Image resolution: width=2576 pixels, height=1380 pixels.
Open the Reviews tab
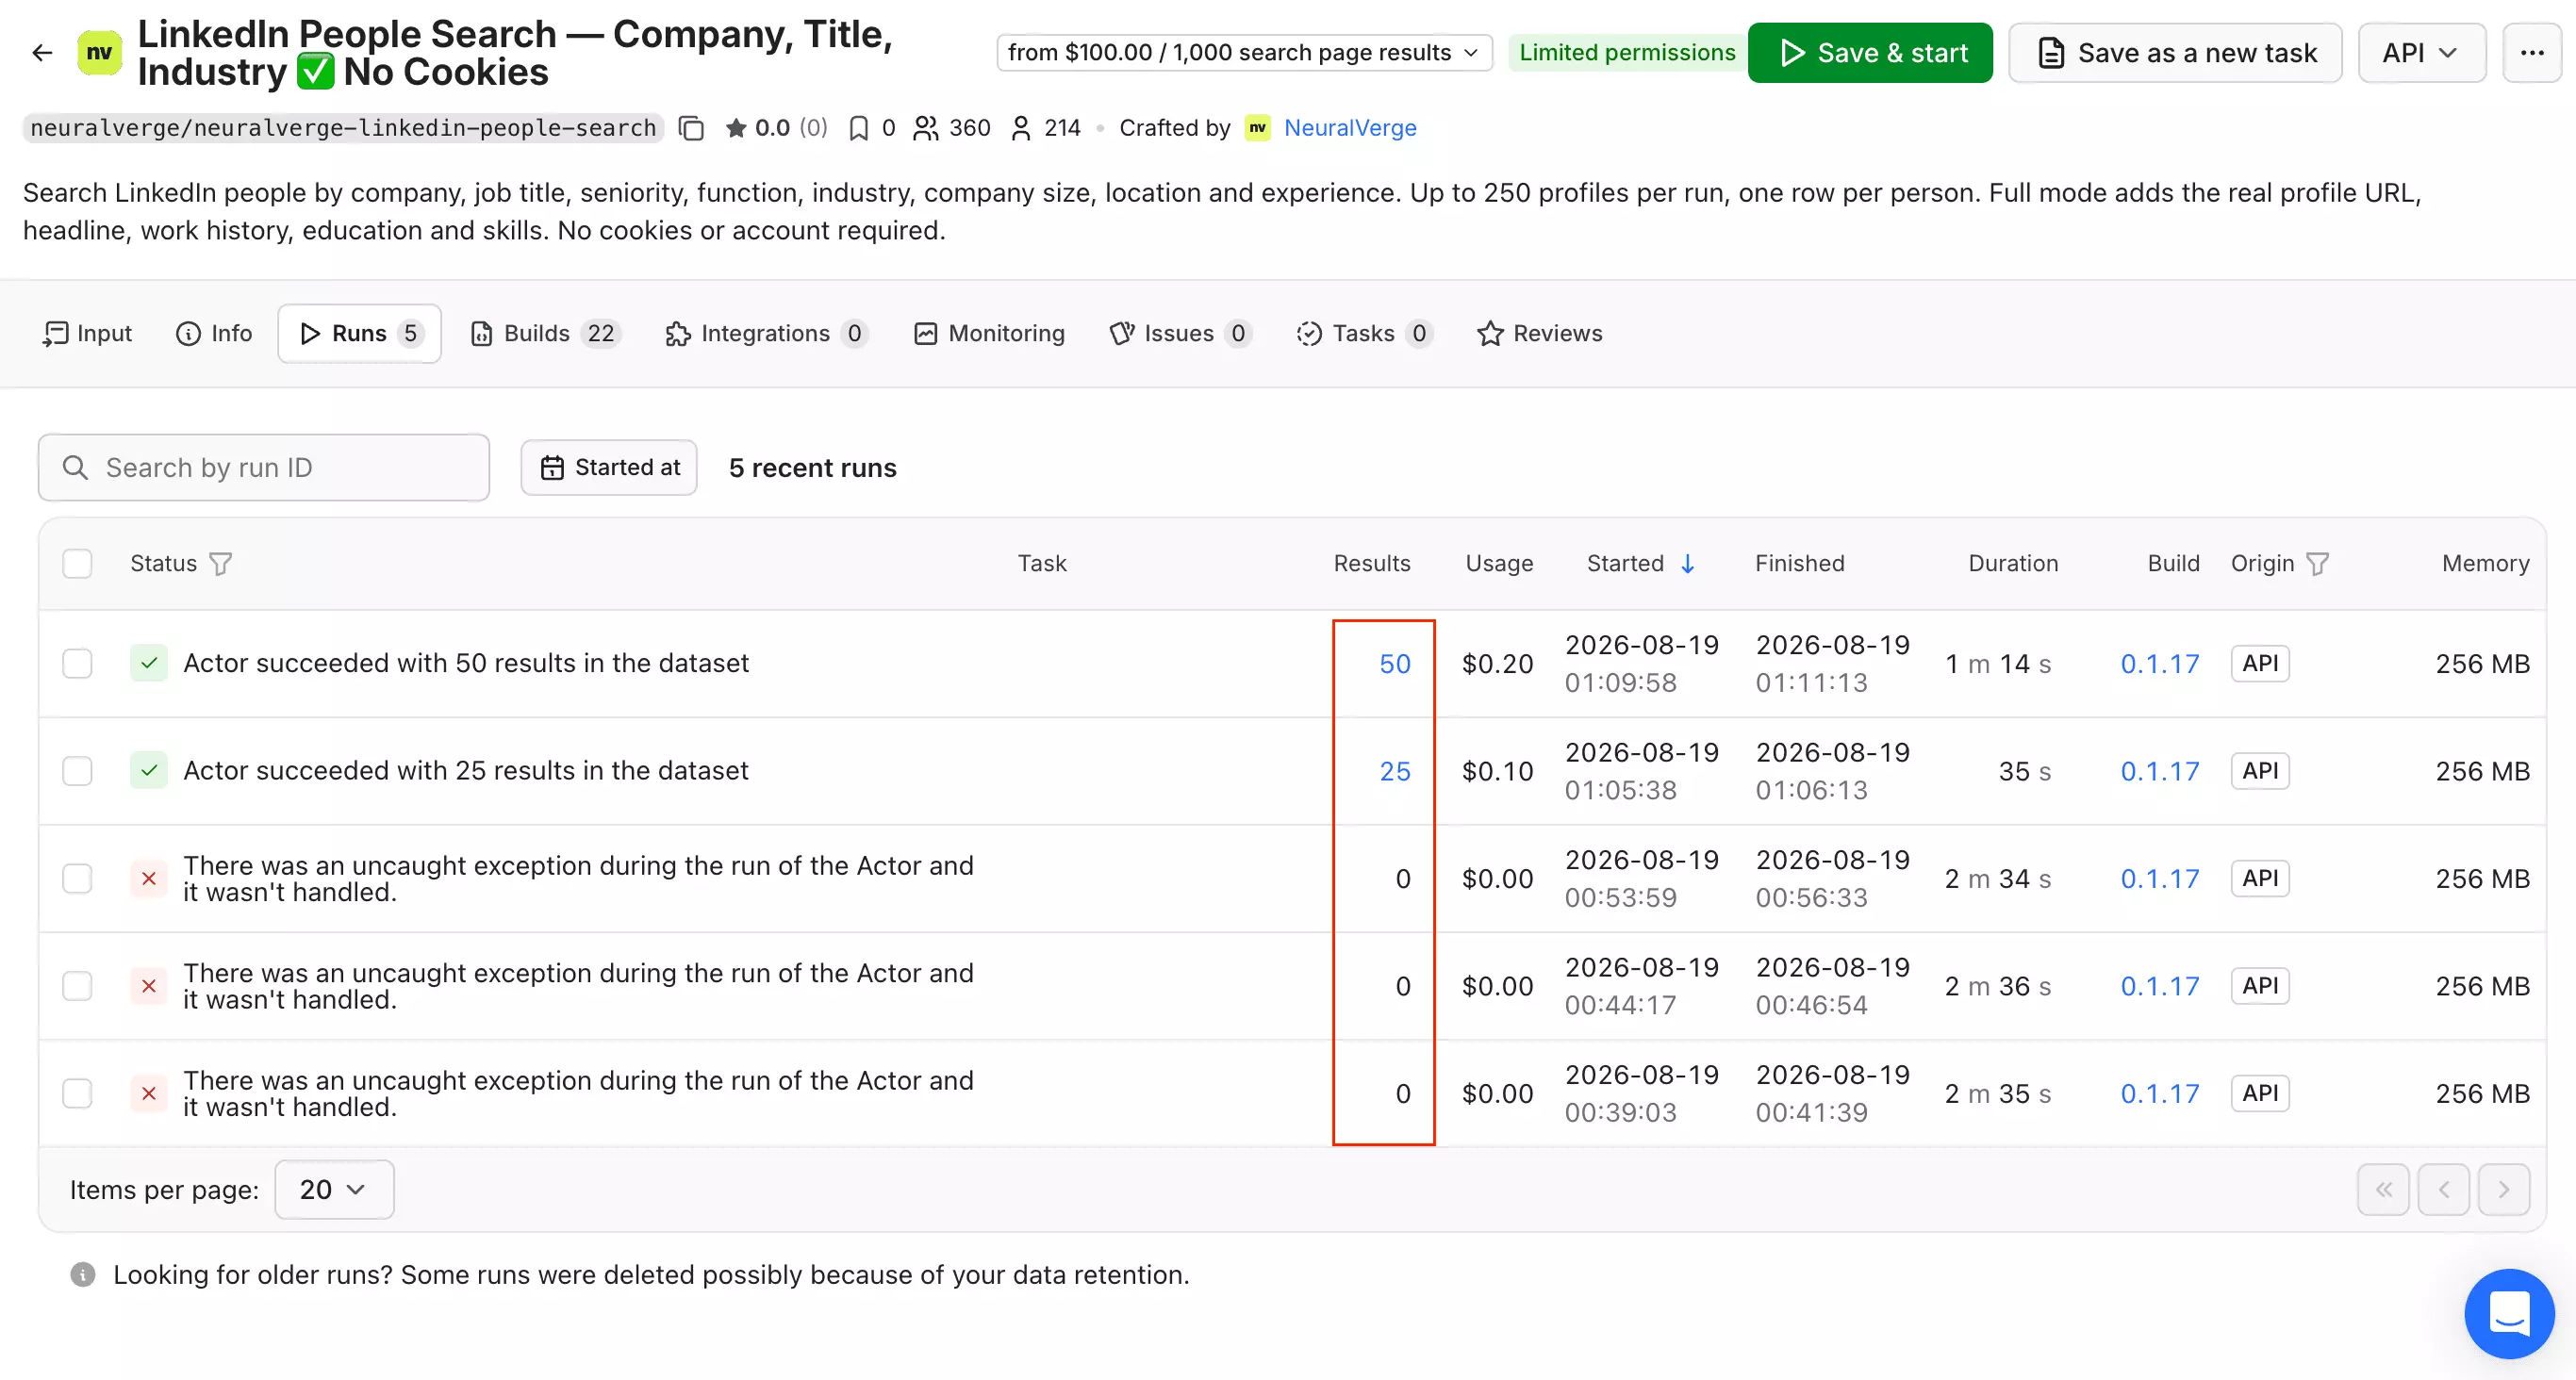pyautogui.click(x=1540, y=333)
